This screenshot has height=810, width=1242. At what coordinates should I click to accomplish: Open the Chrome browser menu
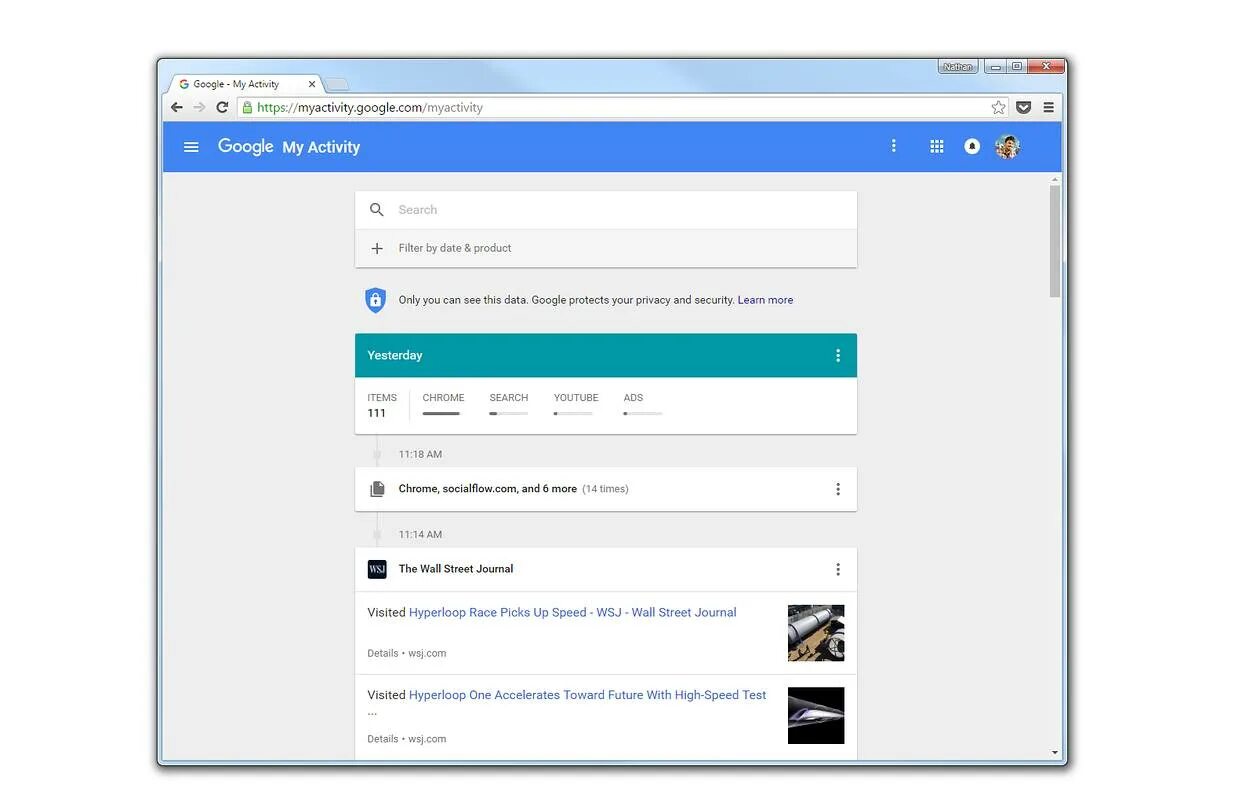pos(1049,107)
